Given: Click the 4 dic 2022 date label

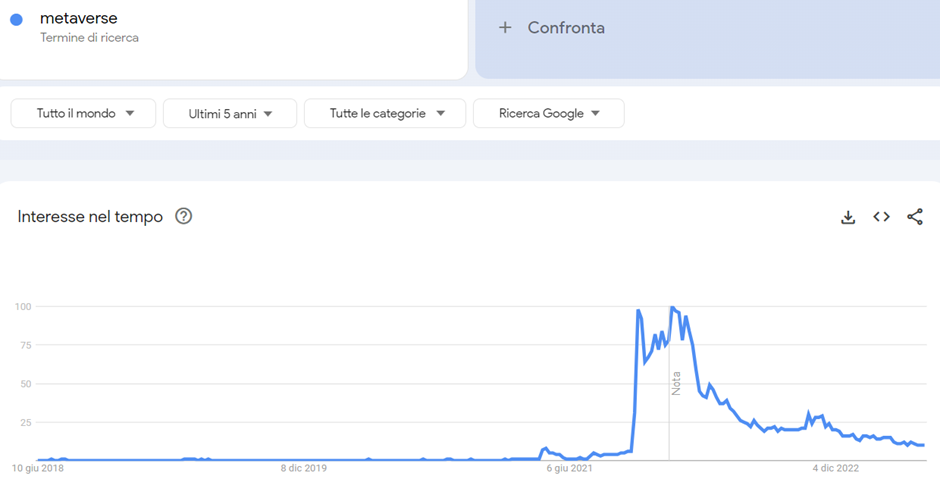Looking at the screenshot, I should pos(835,467).
